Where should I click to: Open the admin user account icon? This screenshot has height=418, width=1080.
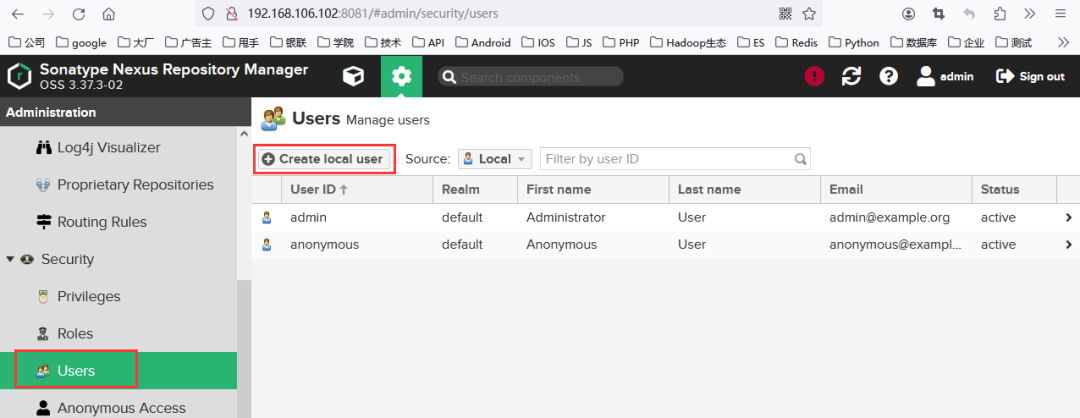click(926, 76)
